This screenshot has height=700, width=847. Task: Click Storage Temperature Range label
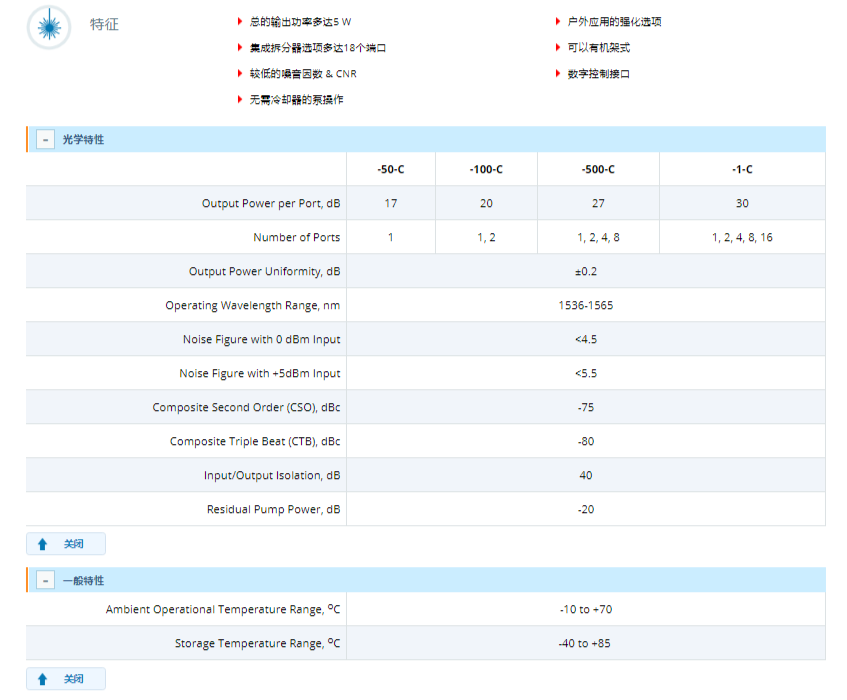[x=257, y=643]
